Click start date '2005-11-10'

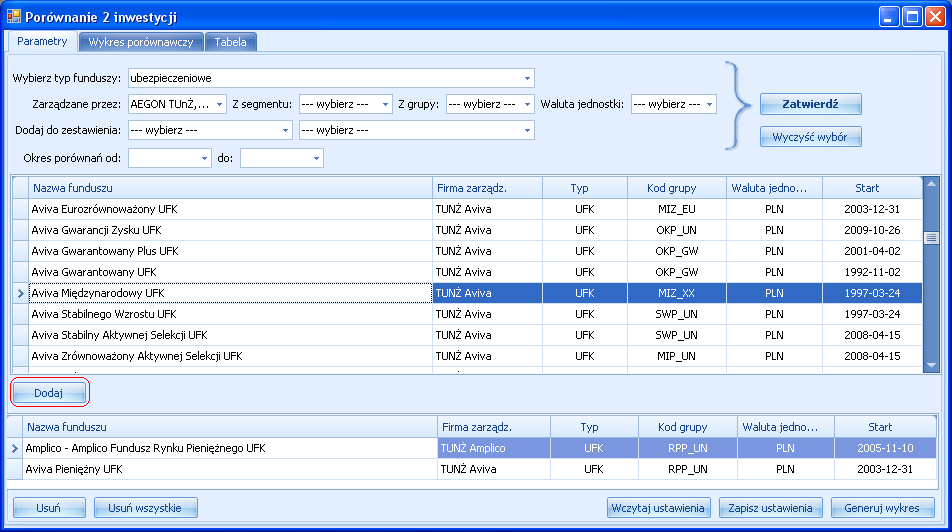(x=885, y=448)
